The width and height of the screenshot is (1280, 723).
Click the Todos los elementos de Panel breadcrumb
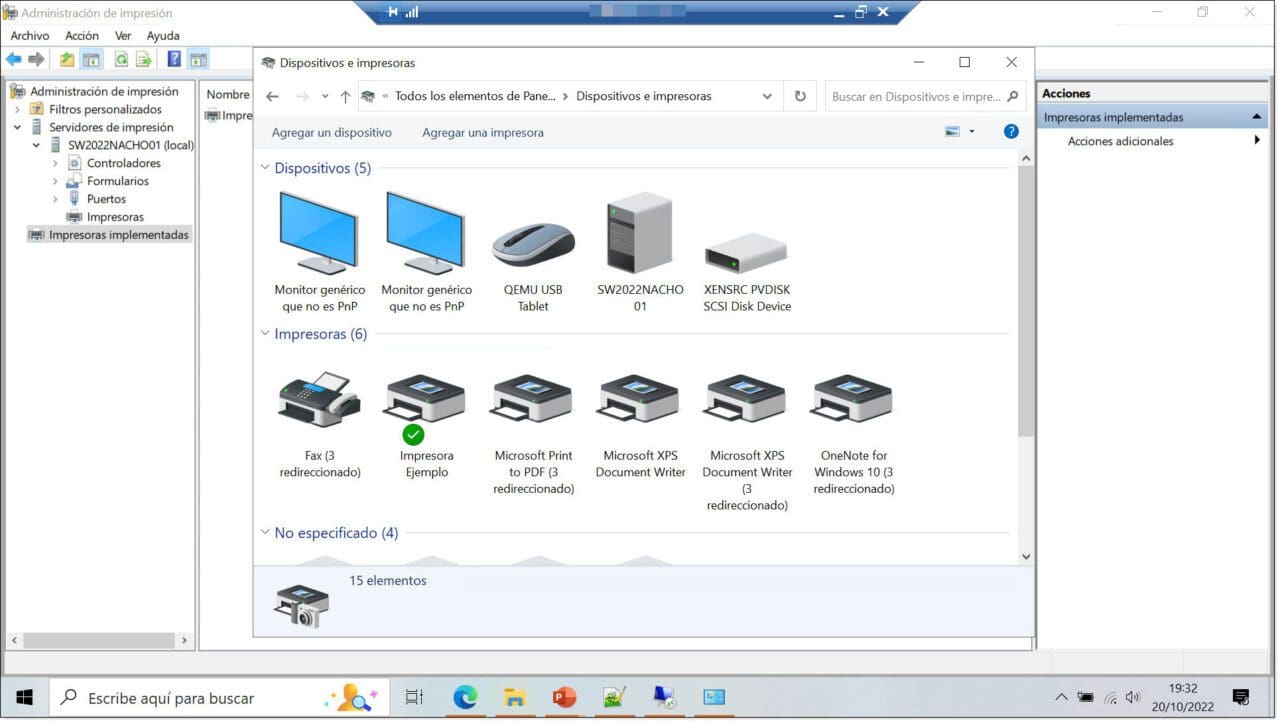point(474,96)
